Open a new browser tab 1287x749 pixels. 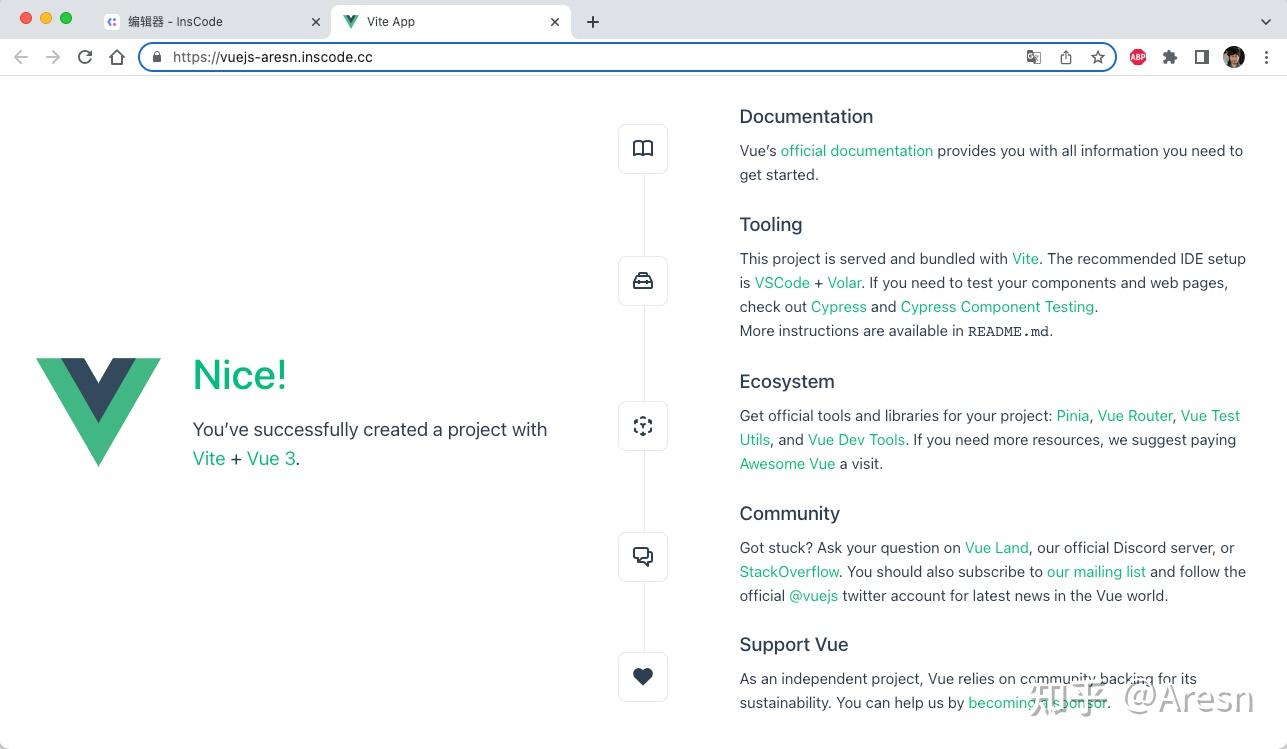tap(593, 22)
